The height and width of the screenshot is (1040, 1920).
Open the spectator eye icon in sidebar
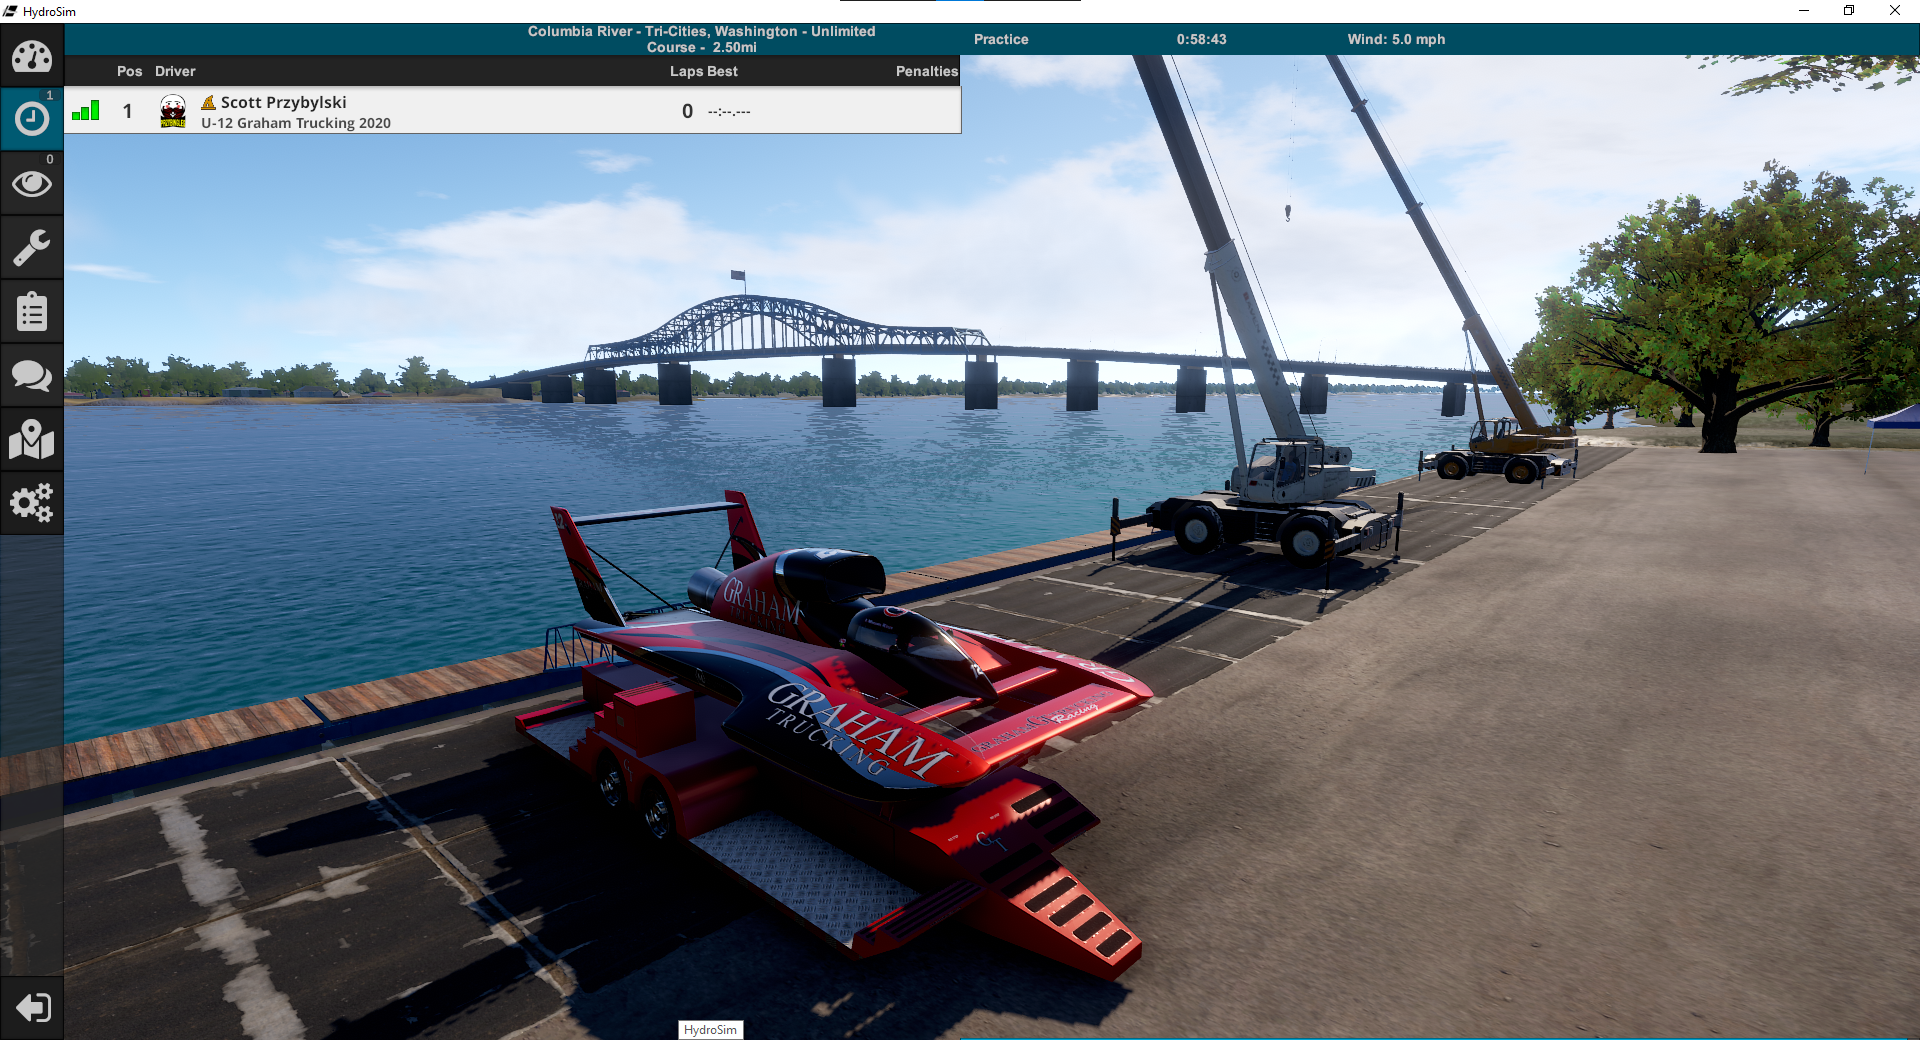(x=32, y=183)
